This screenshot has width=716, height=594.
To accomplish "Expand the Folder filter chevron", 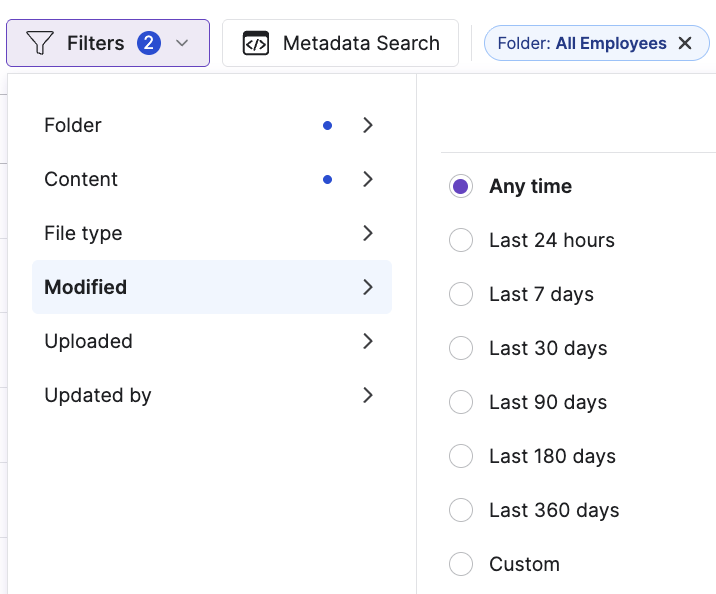I will (x=368, y=125).
